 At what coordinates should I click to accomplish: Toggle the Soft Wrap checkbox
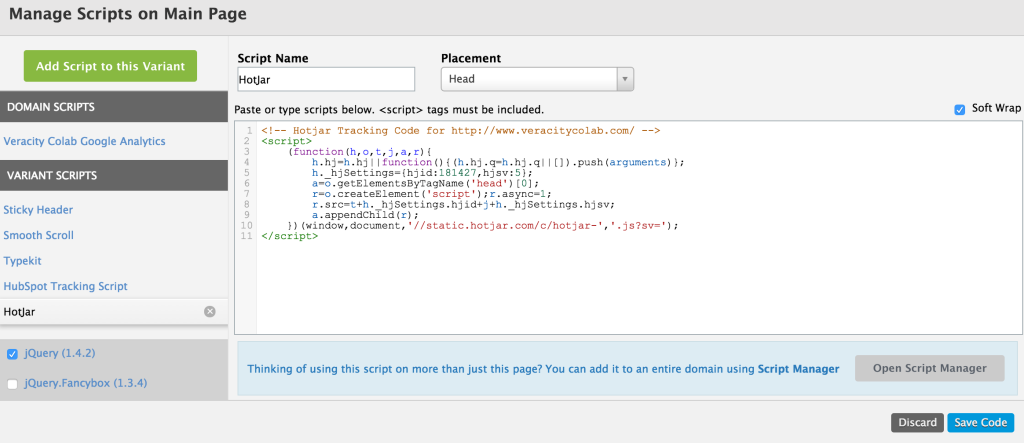coord(959,109)
